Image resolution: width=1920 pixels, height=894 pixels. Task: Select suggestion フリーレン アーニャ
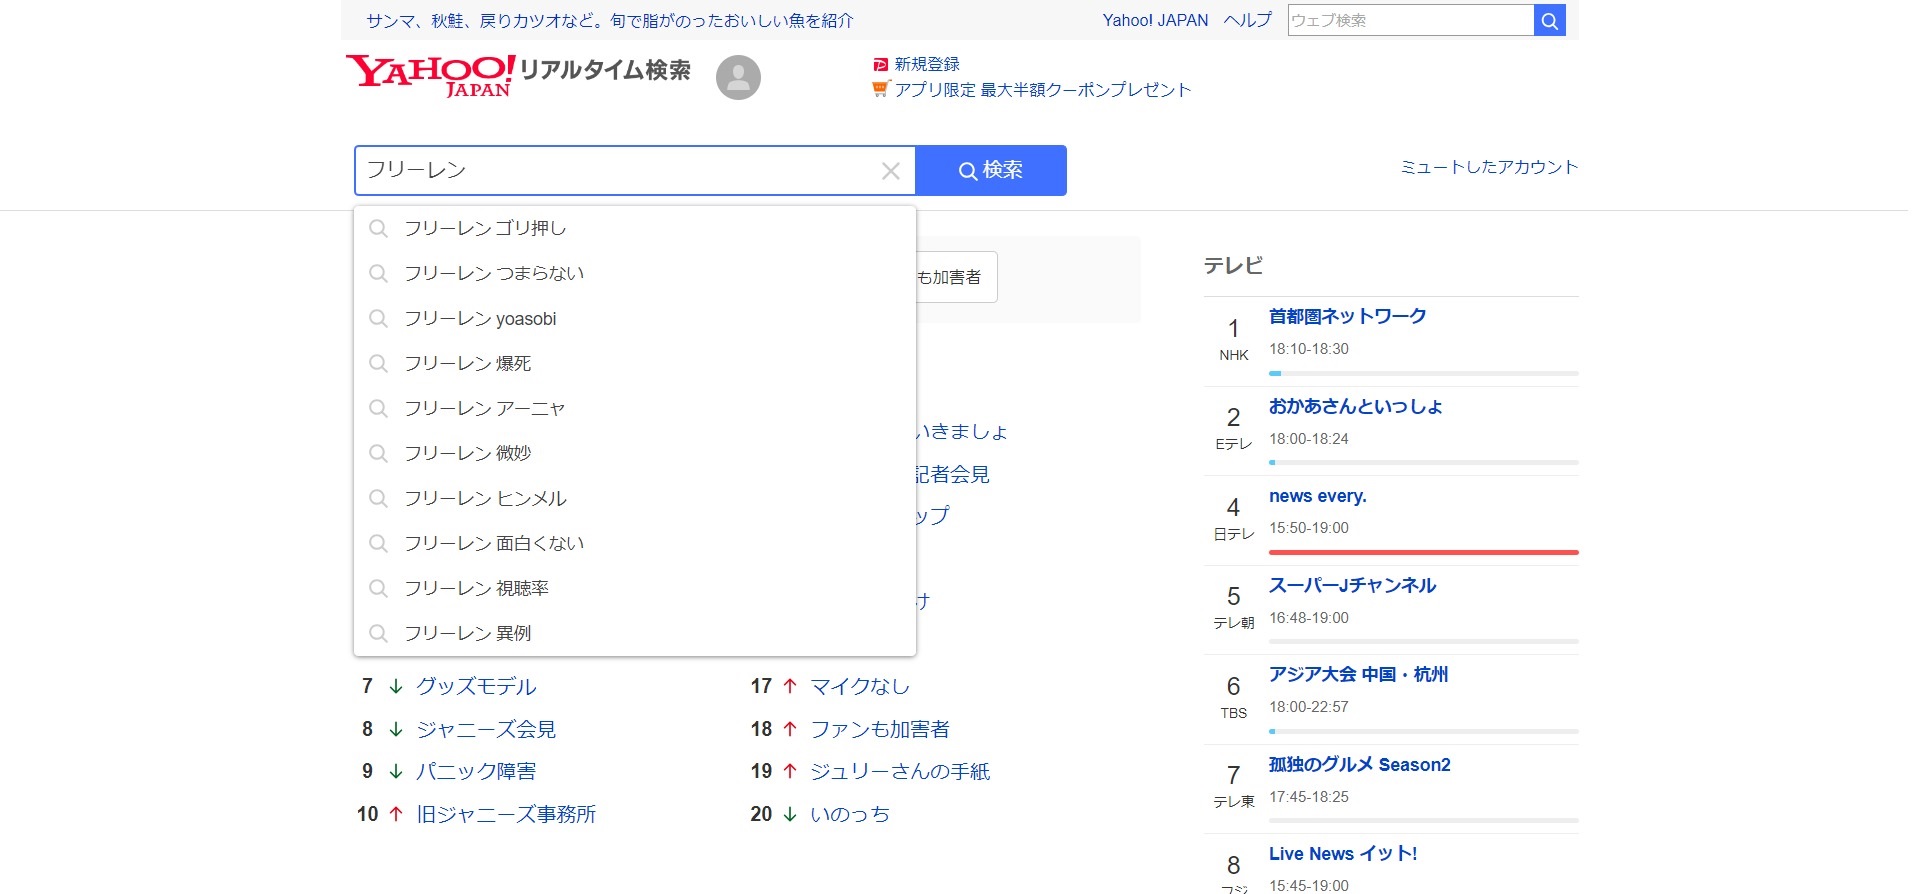tap(635, 409)
